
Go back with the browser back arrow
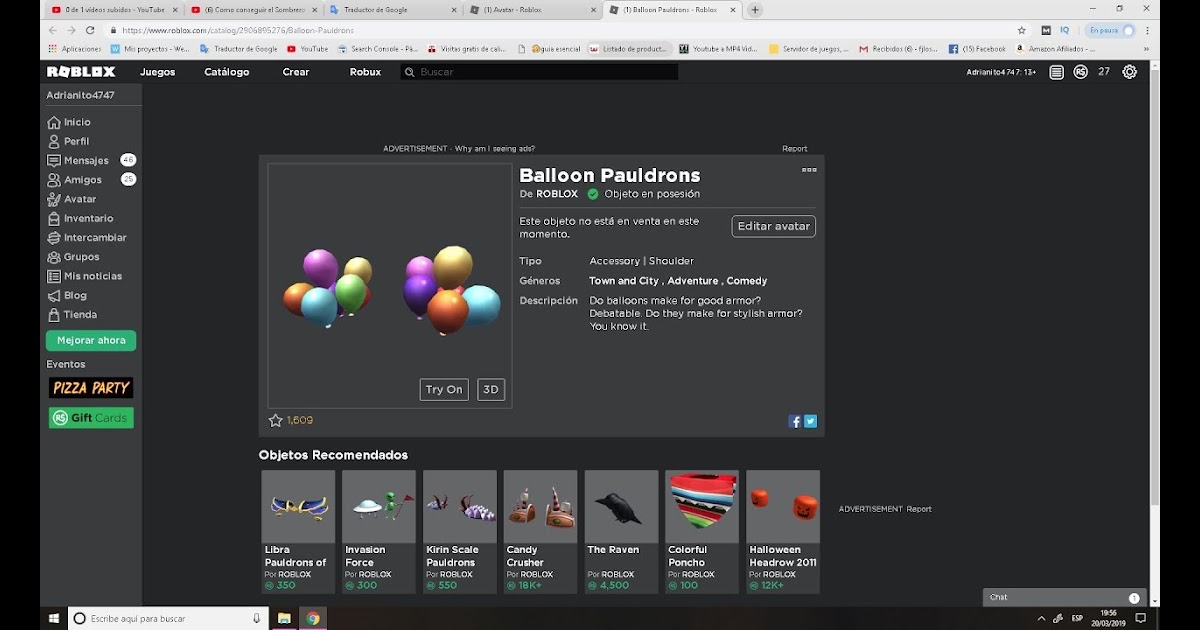point(53,30)
